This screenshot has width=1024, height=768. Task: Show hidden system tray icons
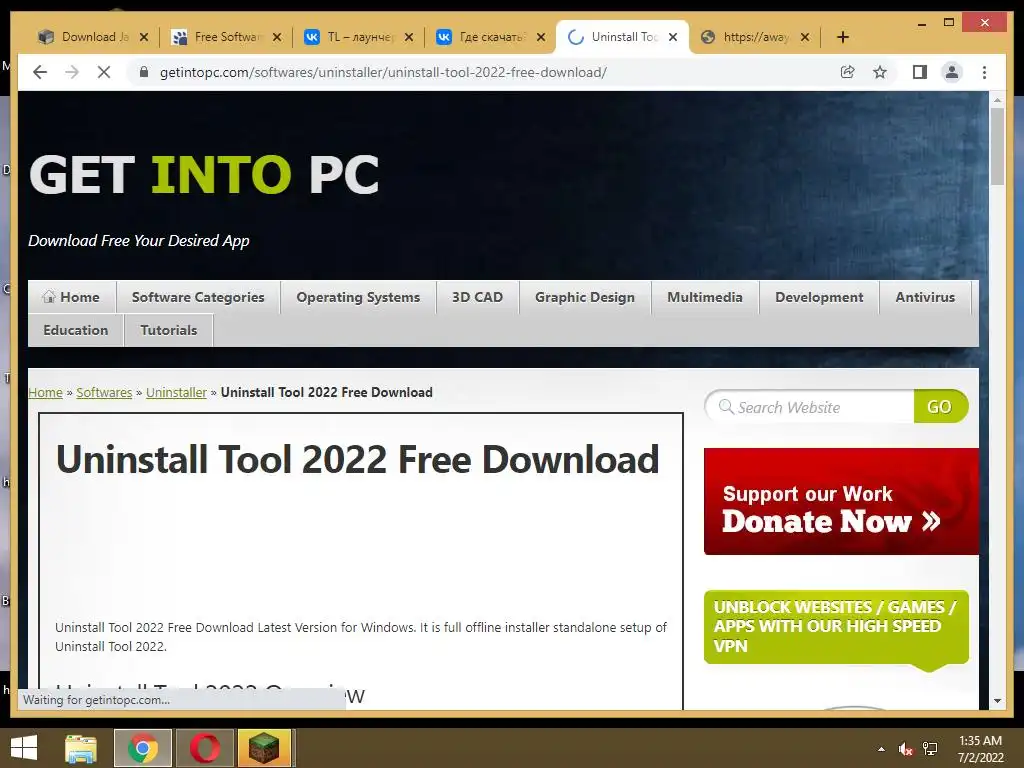click(881, 749)
